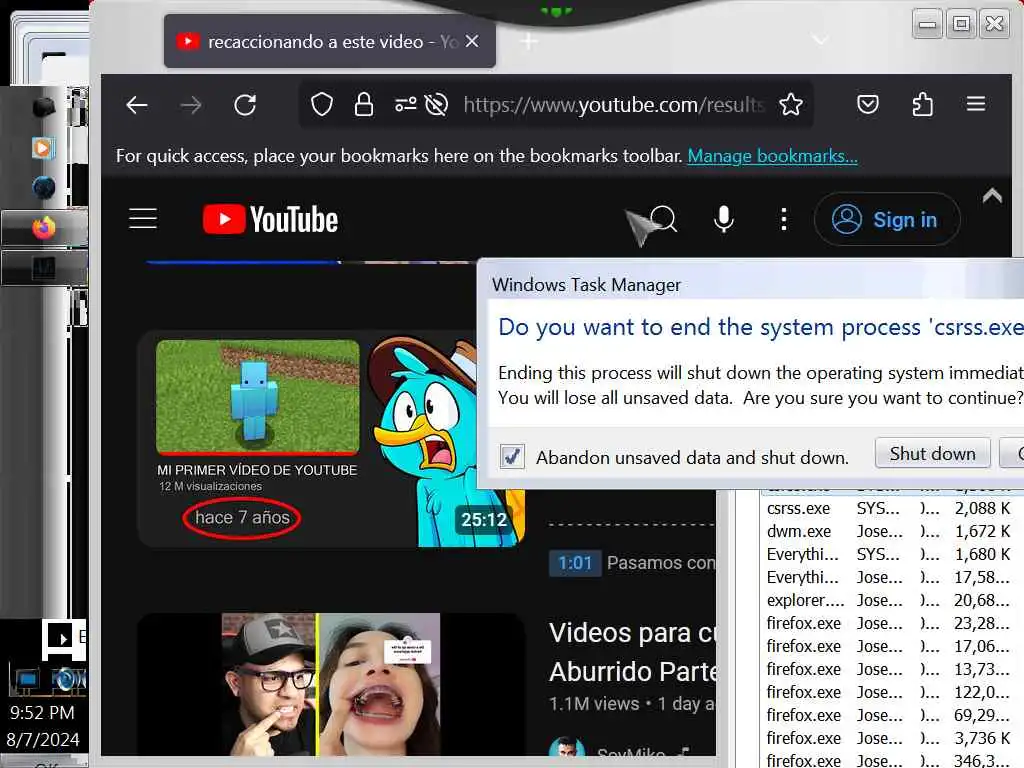Click the padlock site security icon
The image size is (1024, 768).
(x=363, y=104)
